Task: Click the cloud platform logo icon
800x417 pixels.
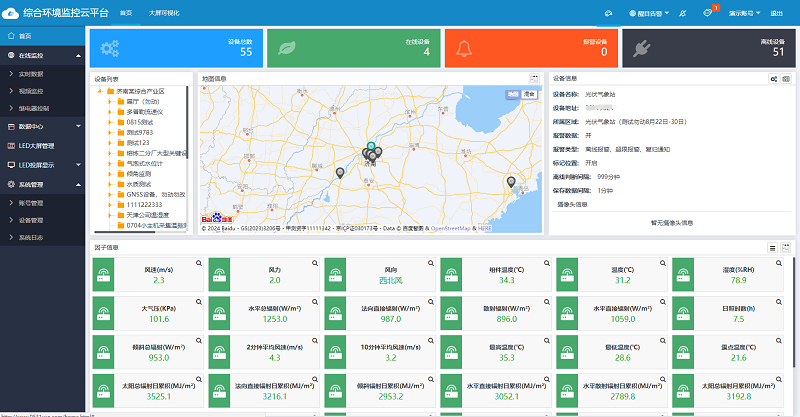Action: [10, 13]
